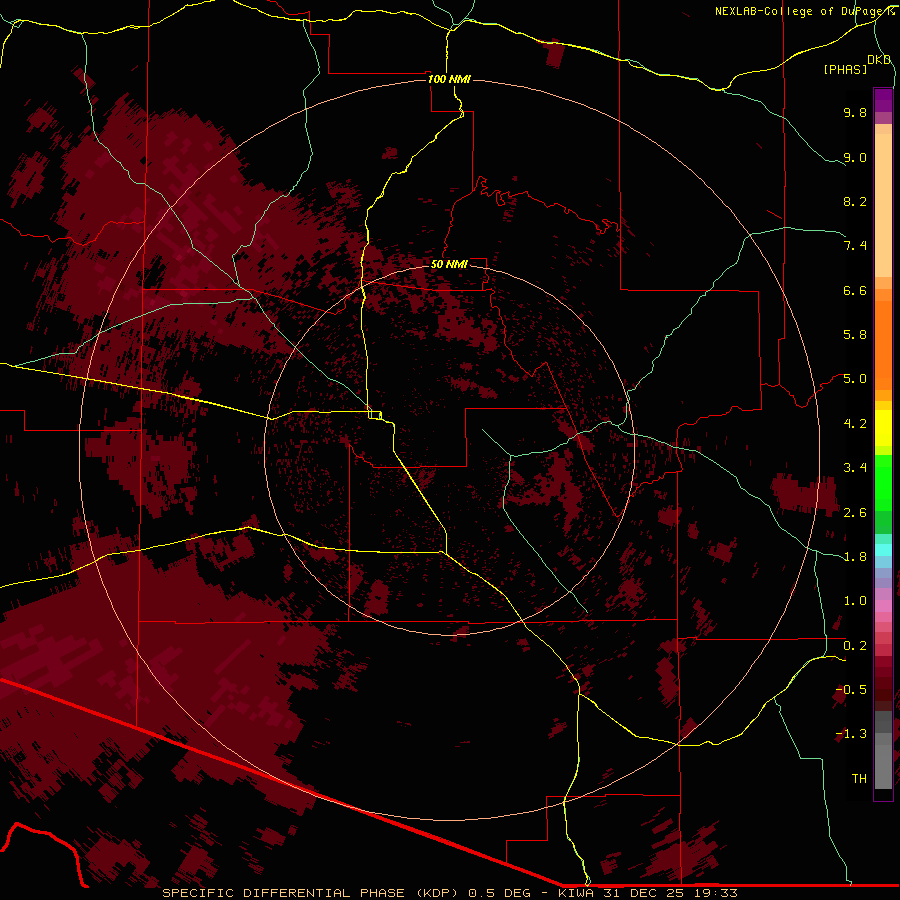The image size is (900, 900).
Task: Select the 4.2 scale label
Action: click(x=855, y=424)
